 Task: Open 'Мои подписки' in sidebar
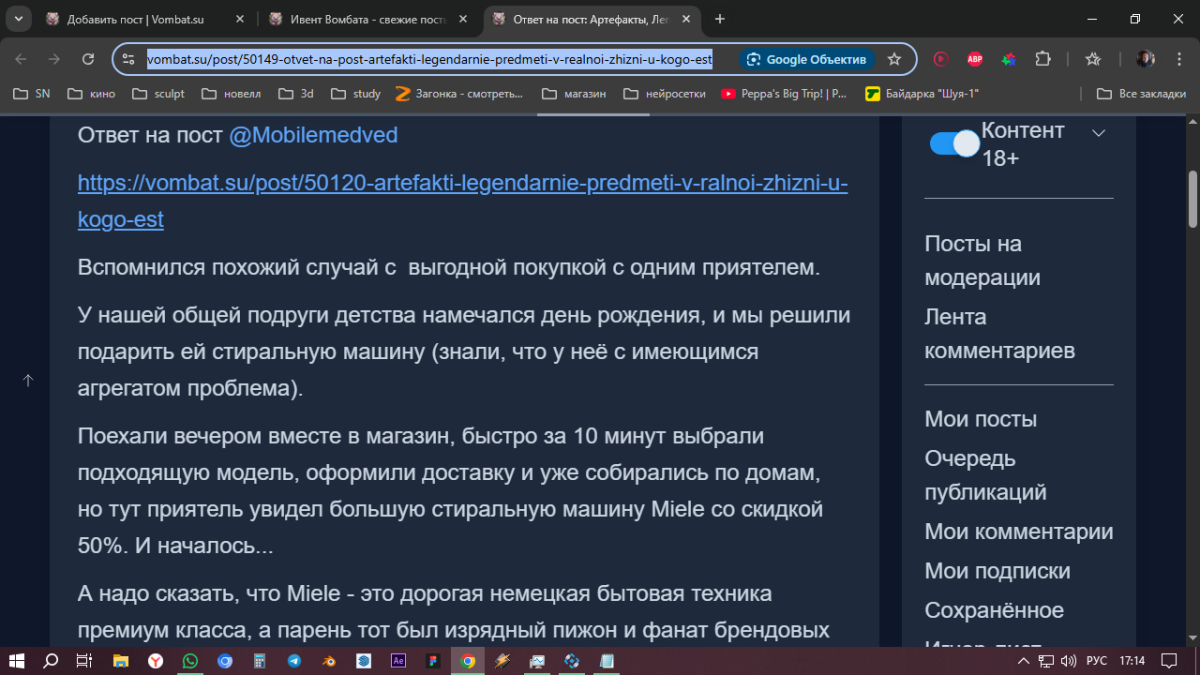998,571
